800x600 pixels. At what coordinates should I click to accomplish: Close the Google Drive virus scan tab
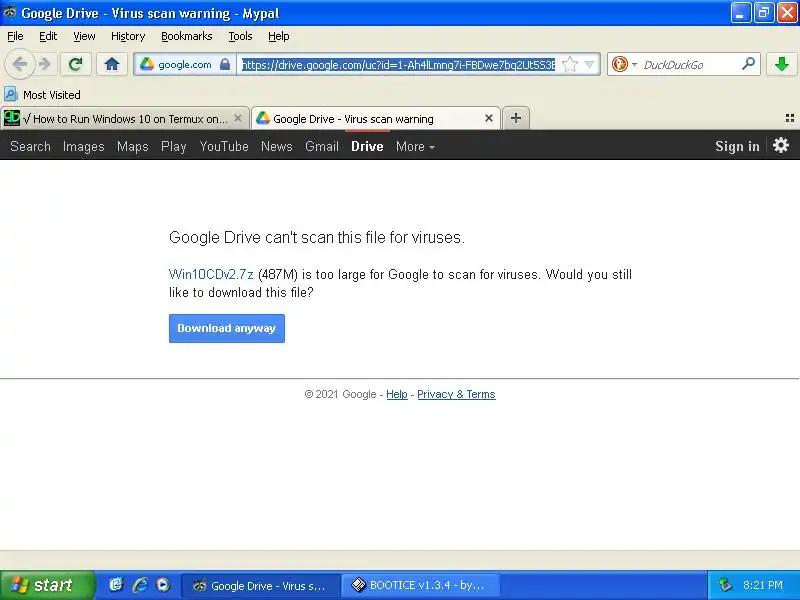point(489,118)
